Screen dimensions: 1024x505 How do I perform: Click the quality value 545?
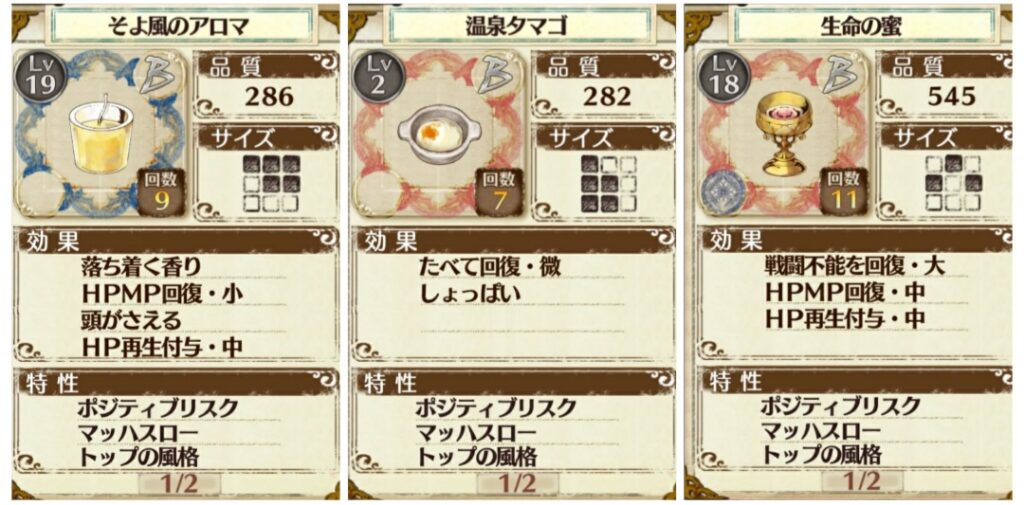pyautogui.click(x=952, y=97)
